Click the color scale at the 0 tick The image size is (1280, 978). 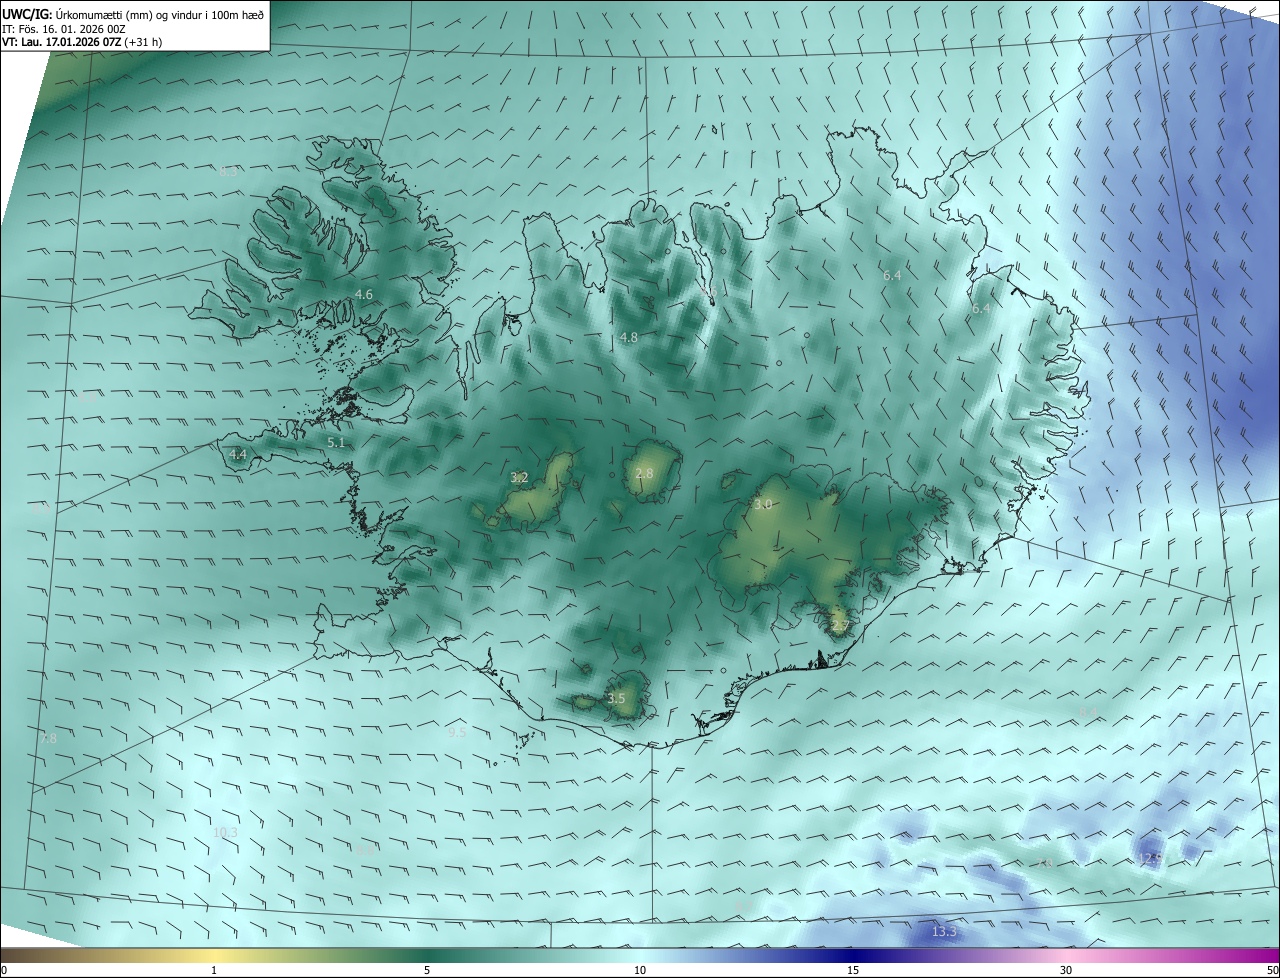coord(4,970)
